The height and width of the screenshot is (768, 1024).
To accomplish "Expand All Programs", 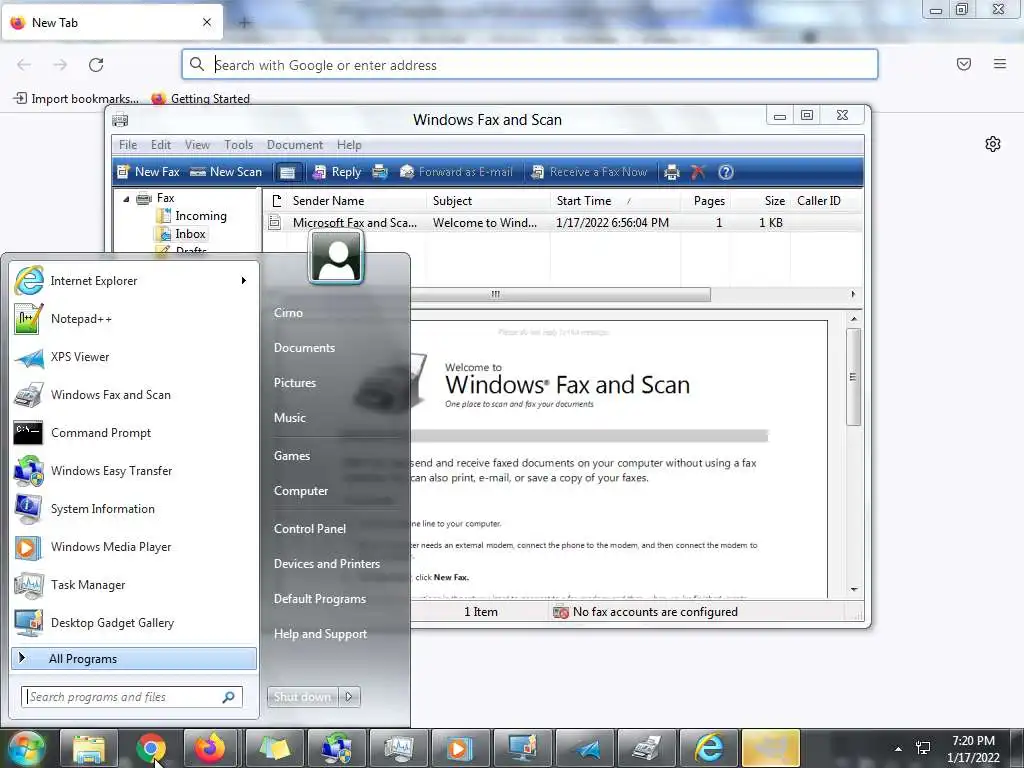I will pyautogui.click(x=134, y=659).
